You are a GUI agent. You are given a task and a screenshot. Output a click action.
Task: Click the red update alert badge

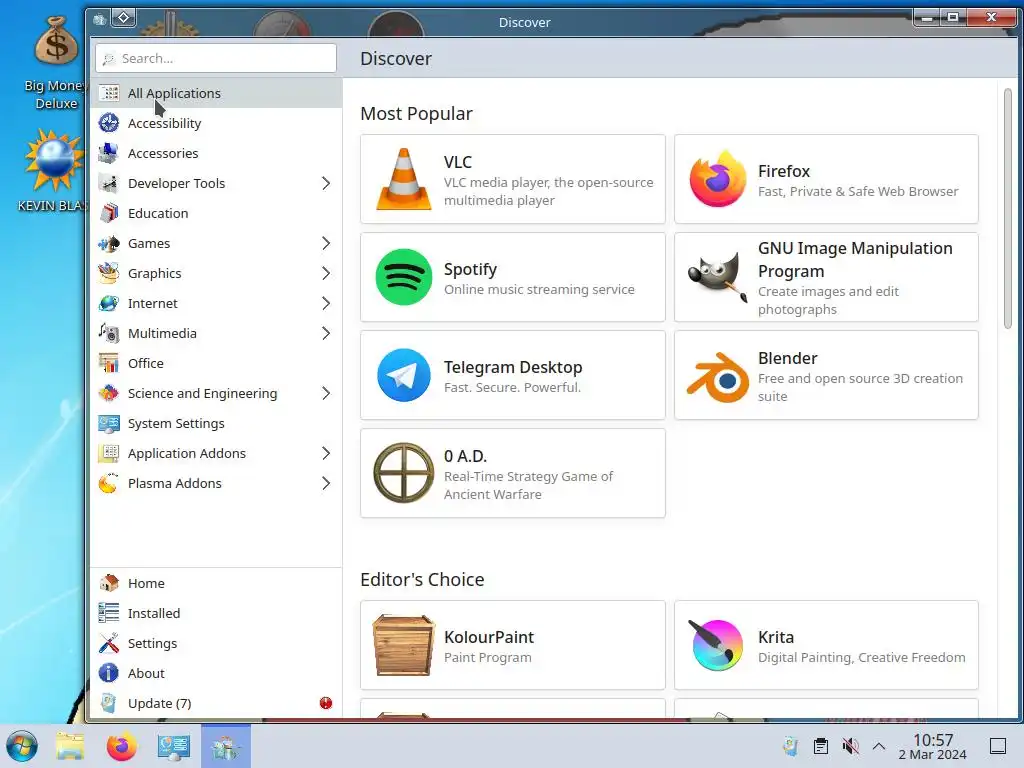[x=326, y=703]
